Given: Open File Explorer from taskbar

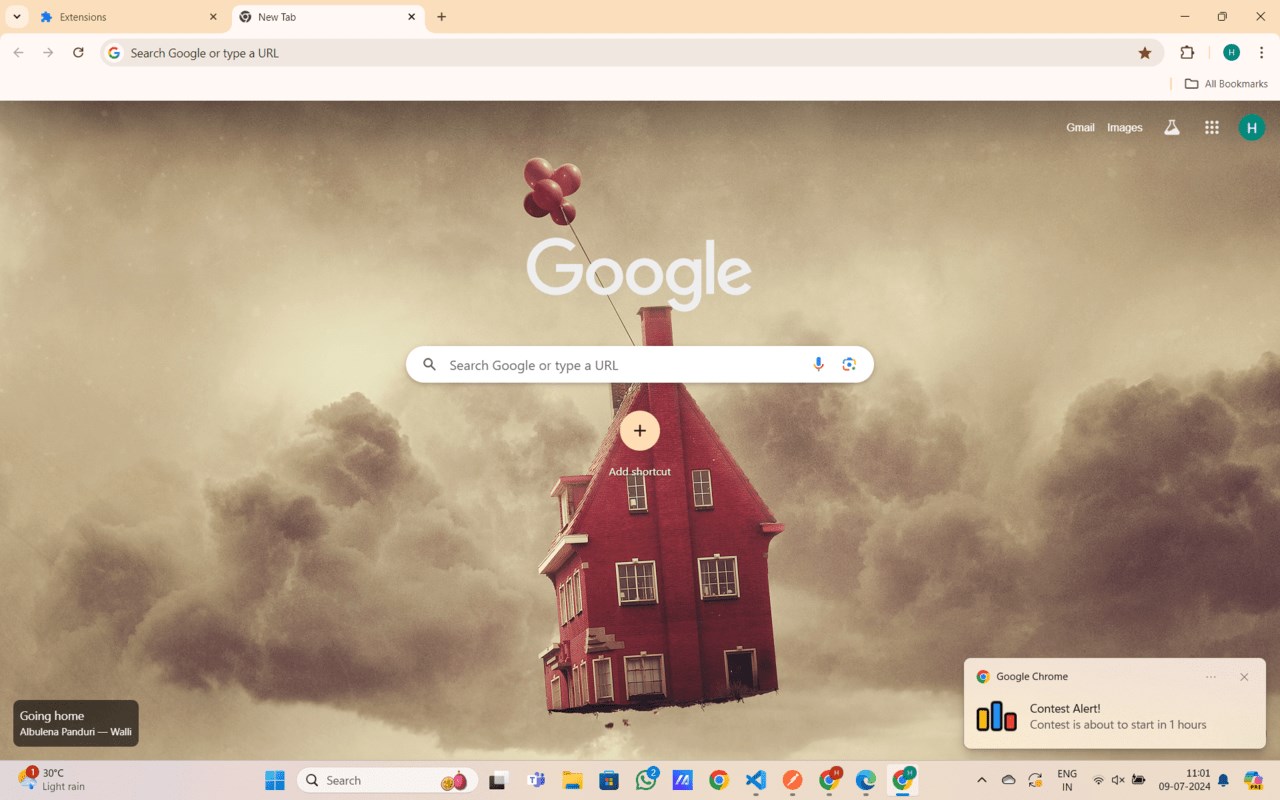Looking at the screenshot, I should click(572, 780).
